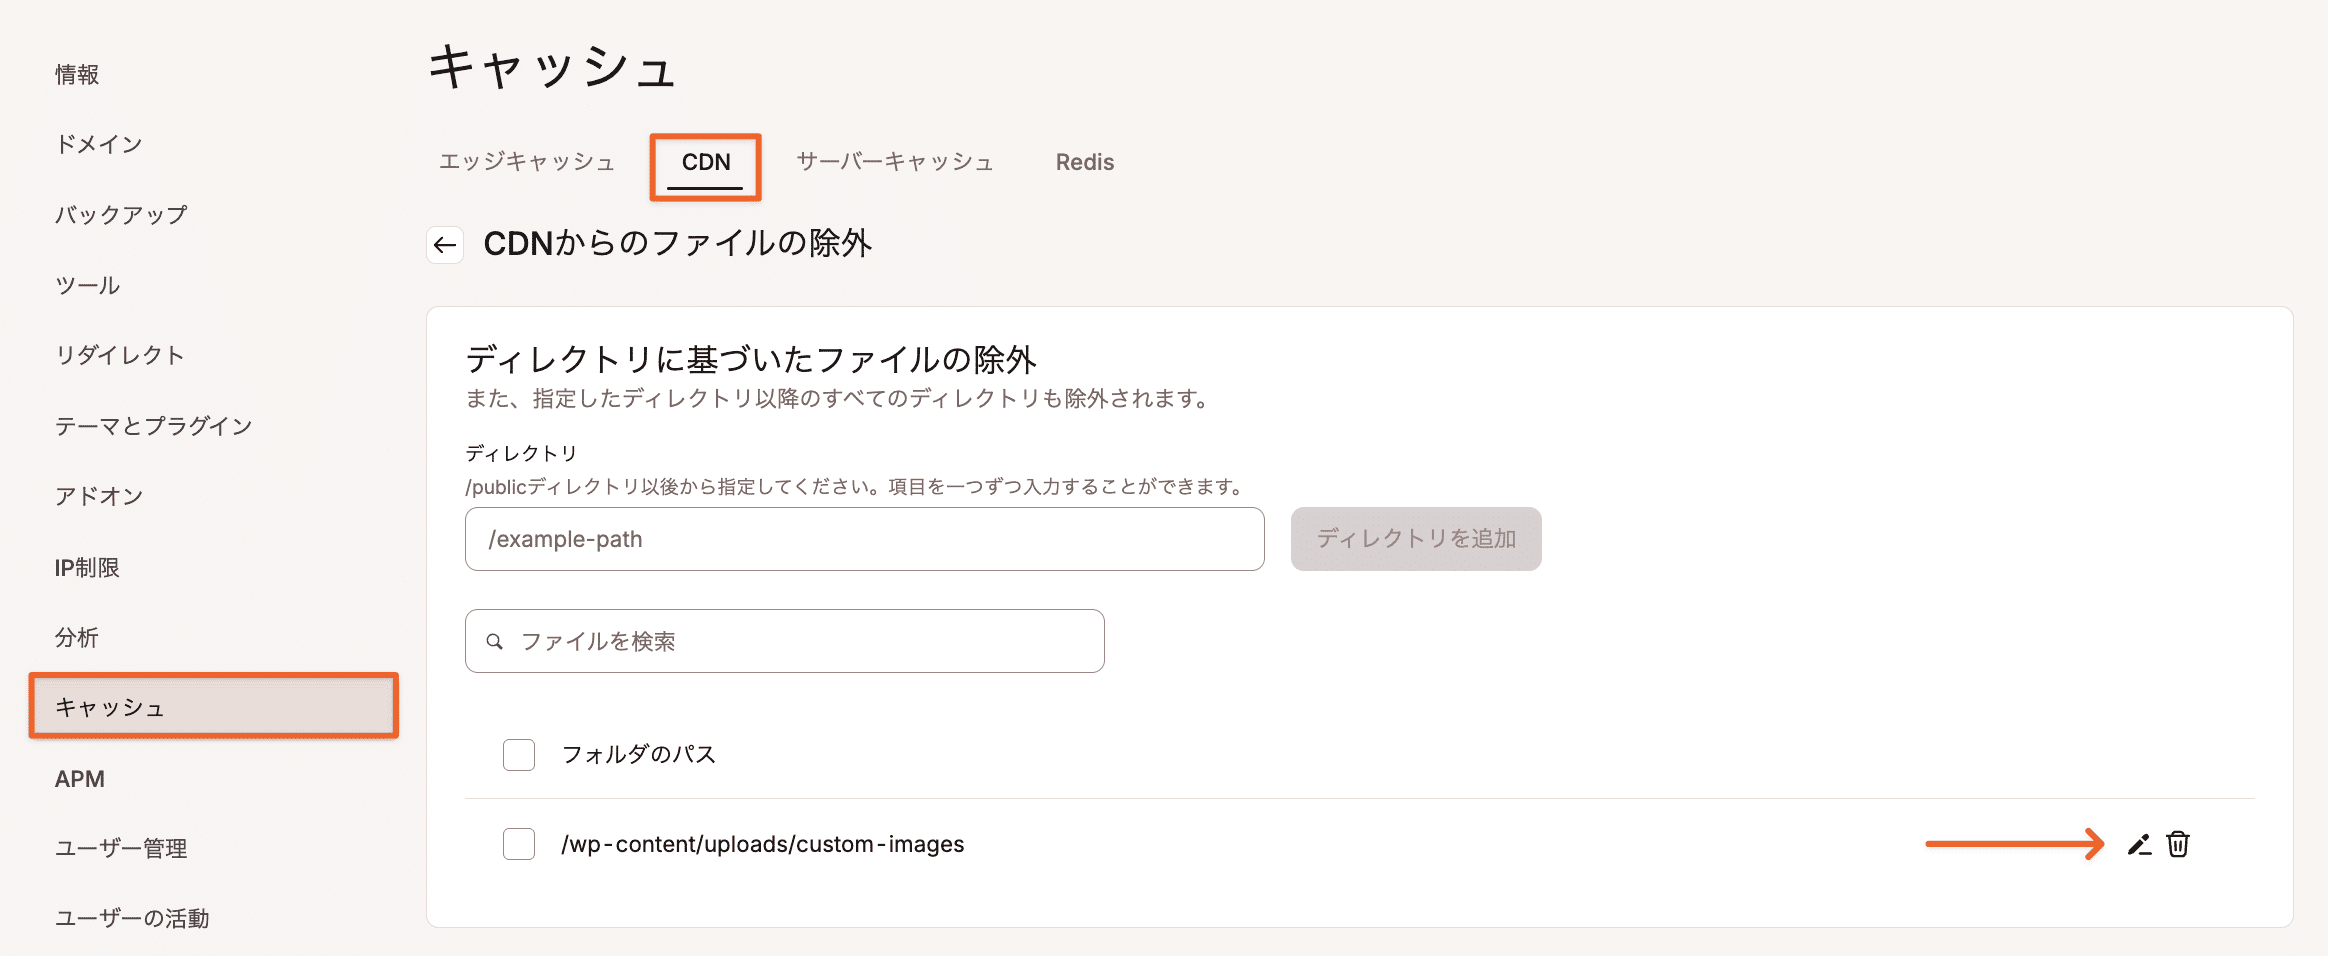Navigate to ユーザー管理

pyautogui.click(x=121, y=848)
